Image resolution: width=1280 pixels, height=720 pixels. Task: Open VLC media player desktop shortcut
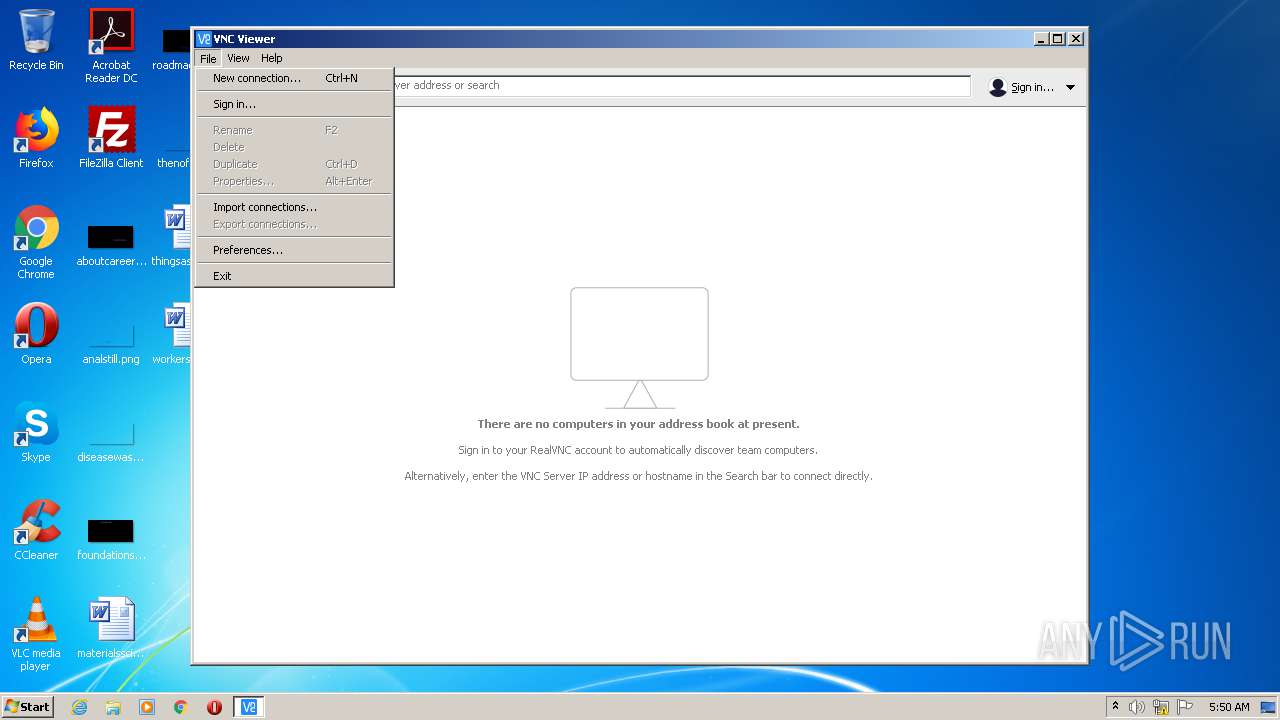[36, 634]
